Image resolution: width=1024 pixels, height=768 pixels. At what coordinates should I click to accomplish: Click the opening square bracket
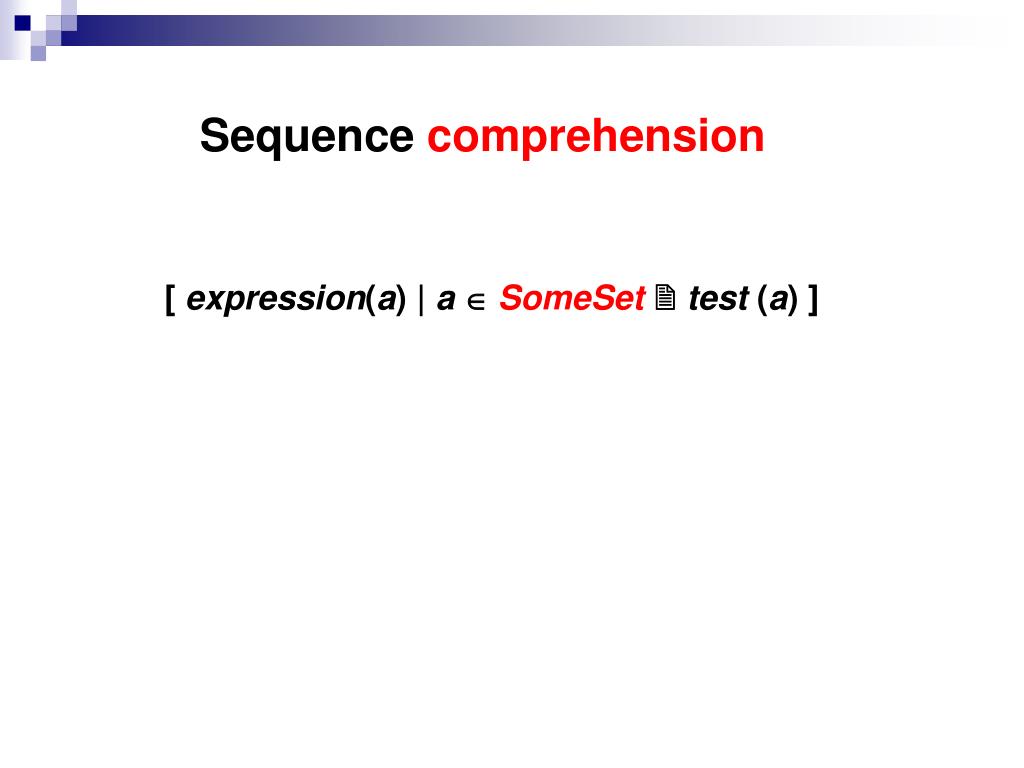(x=170, y=300)
